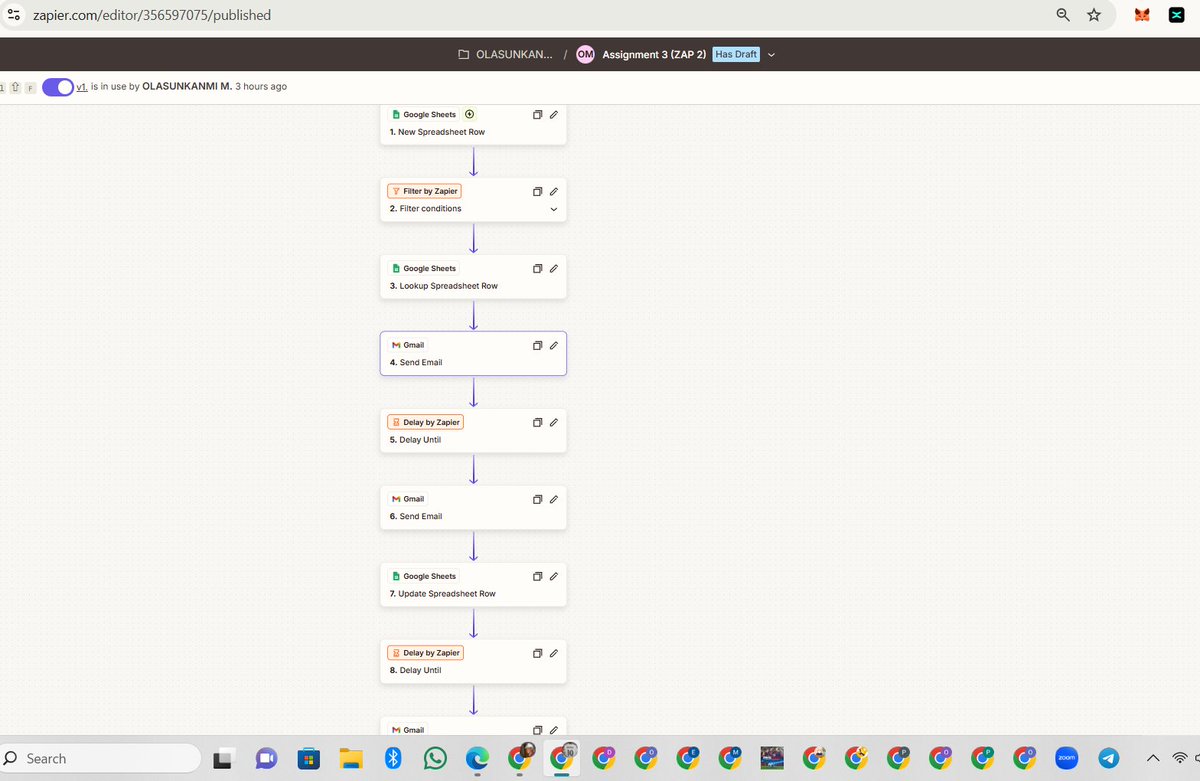1200x781 pixels.
Task: Click the instant trigger icon on step 1
Action: (470, 114)
